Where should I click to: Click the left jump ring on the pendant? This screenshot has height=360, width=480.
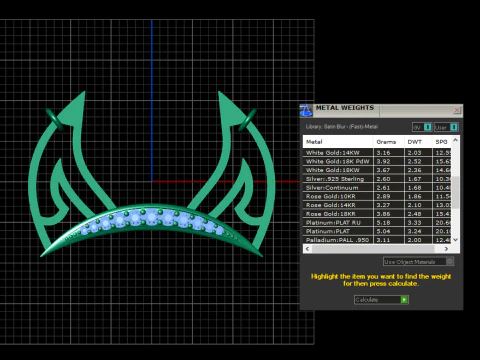(53, 119)
